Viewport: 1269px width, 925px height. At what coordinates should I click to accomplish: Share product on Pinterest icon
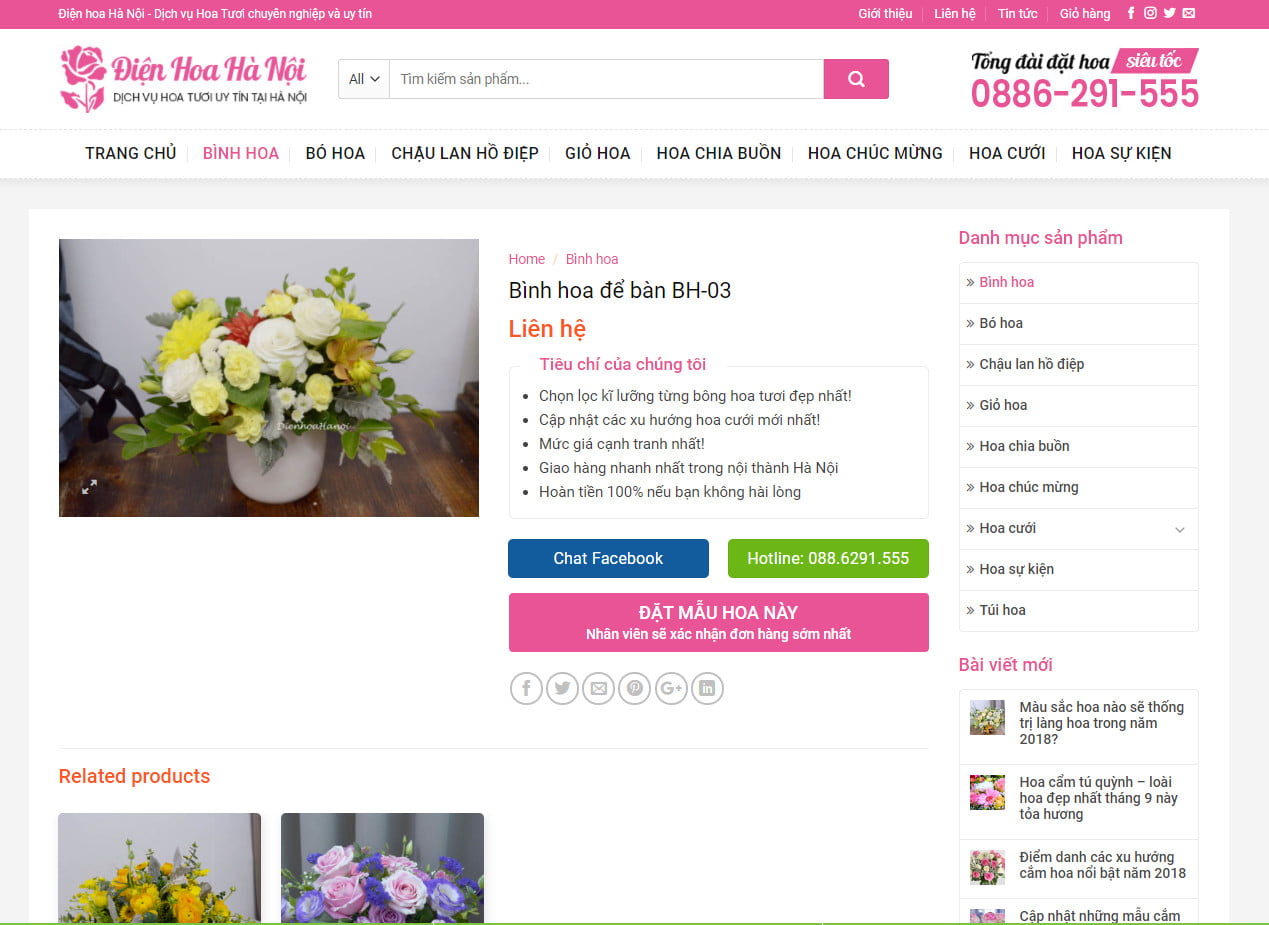click(634, 688)
